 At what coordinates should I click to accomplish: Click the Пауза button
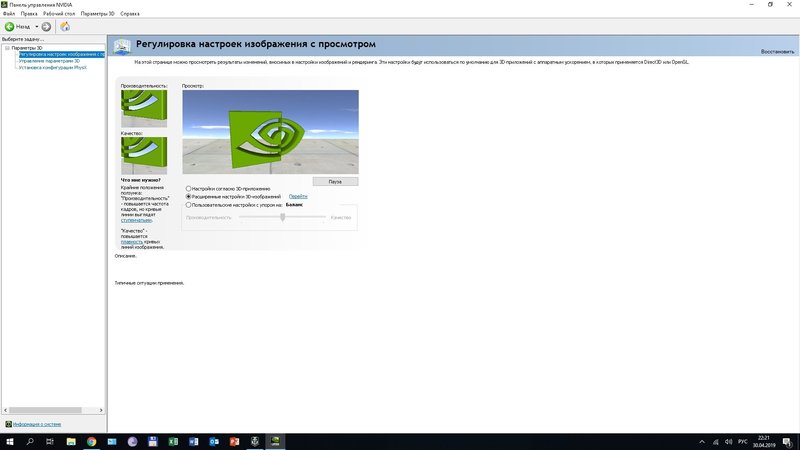coord(335,182)
